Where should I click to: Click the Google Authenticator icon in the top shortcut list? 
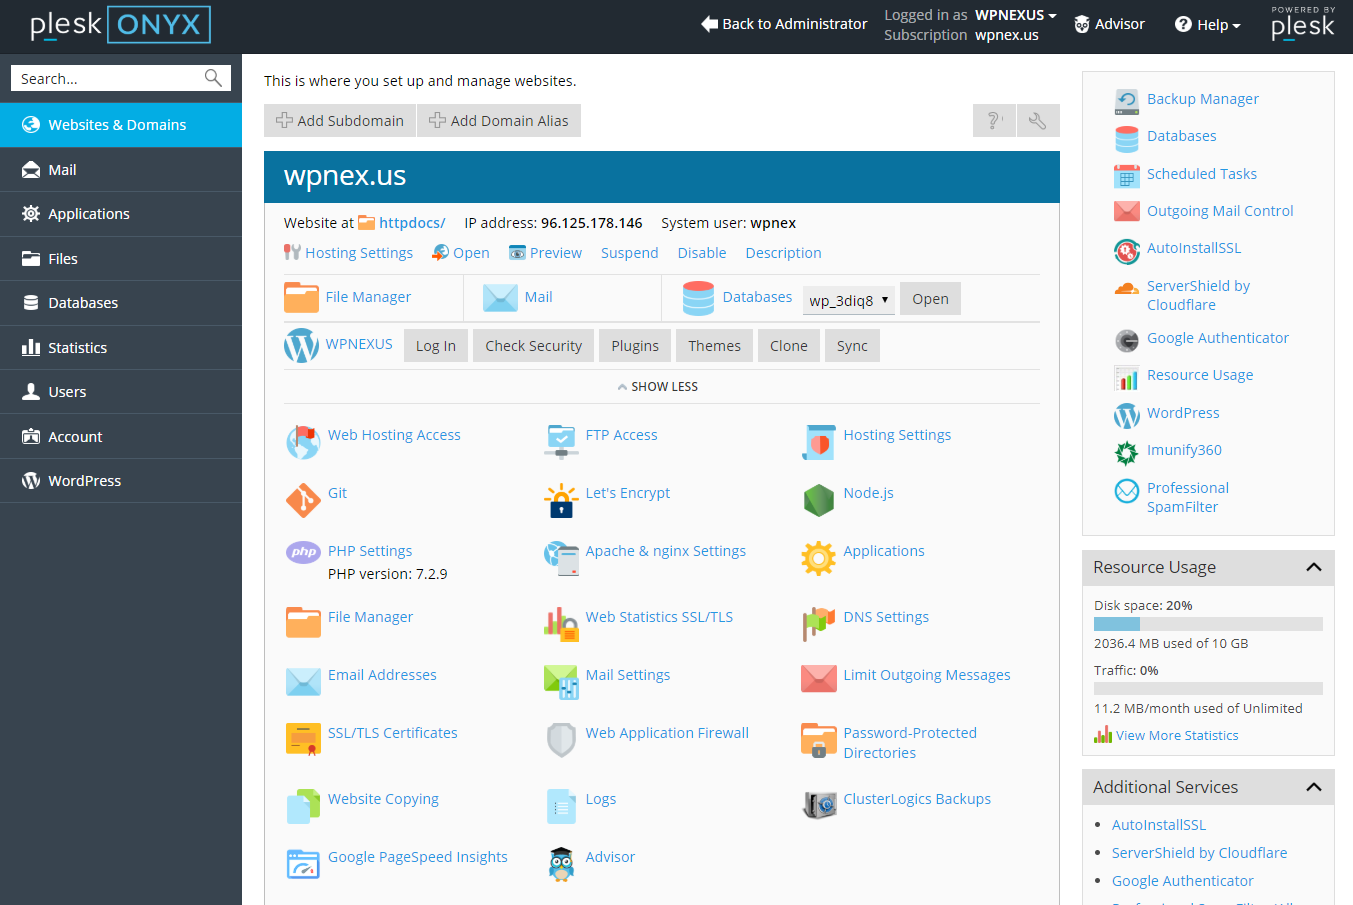[x=1127, y=340]
